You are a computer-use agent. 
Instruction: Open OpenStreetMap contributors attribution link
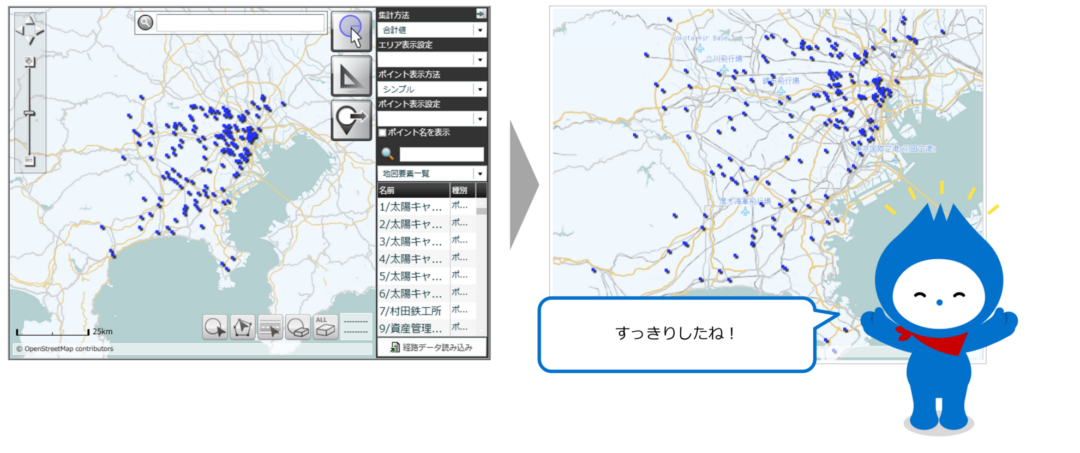[64, 349]
